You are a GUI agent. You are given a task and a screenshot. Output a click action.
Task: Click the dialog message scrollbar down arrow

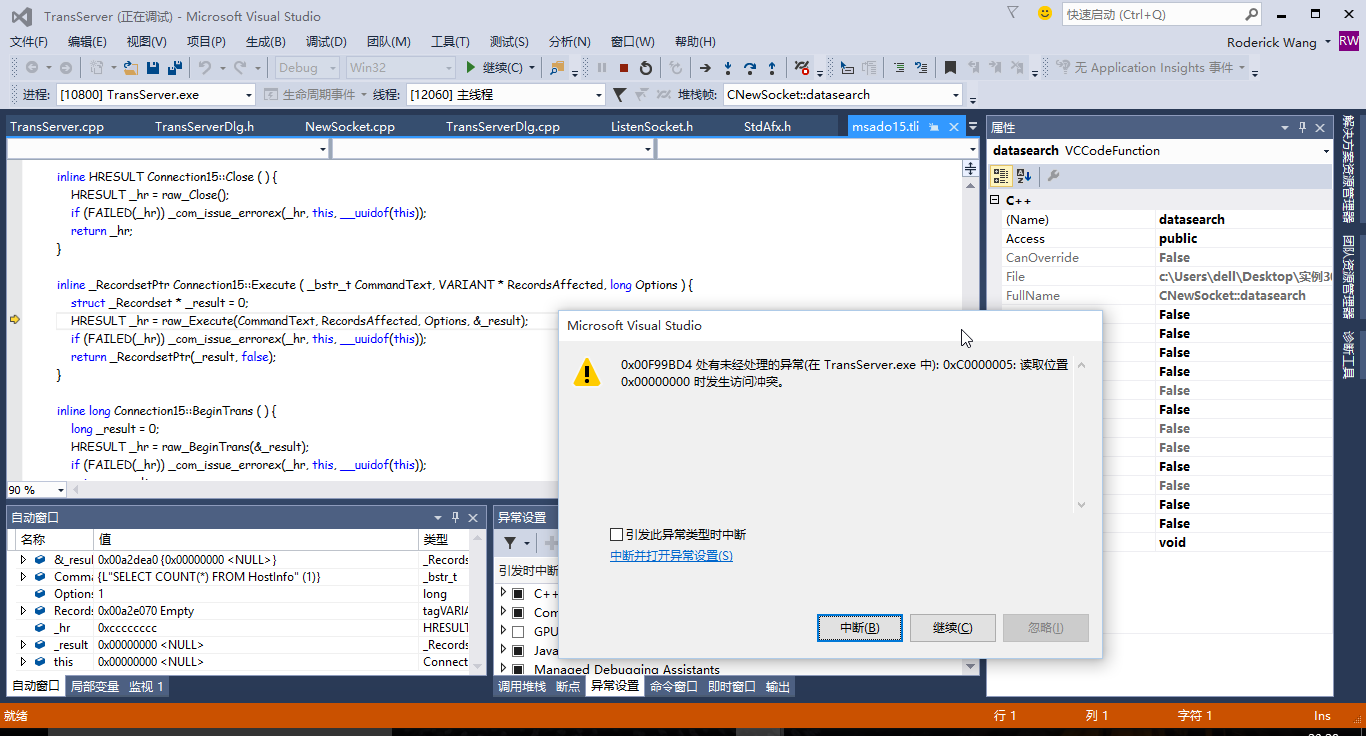click(1081, 506)
